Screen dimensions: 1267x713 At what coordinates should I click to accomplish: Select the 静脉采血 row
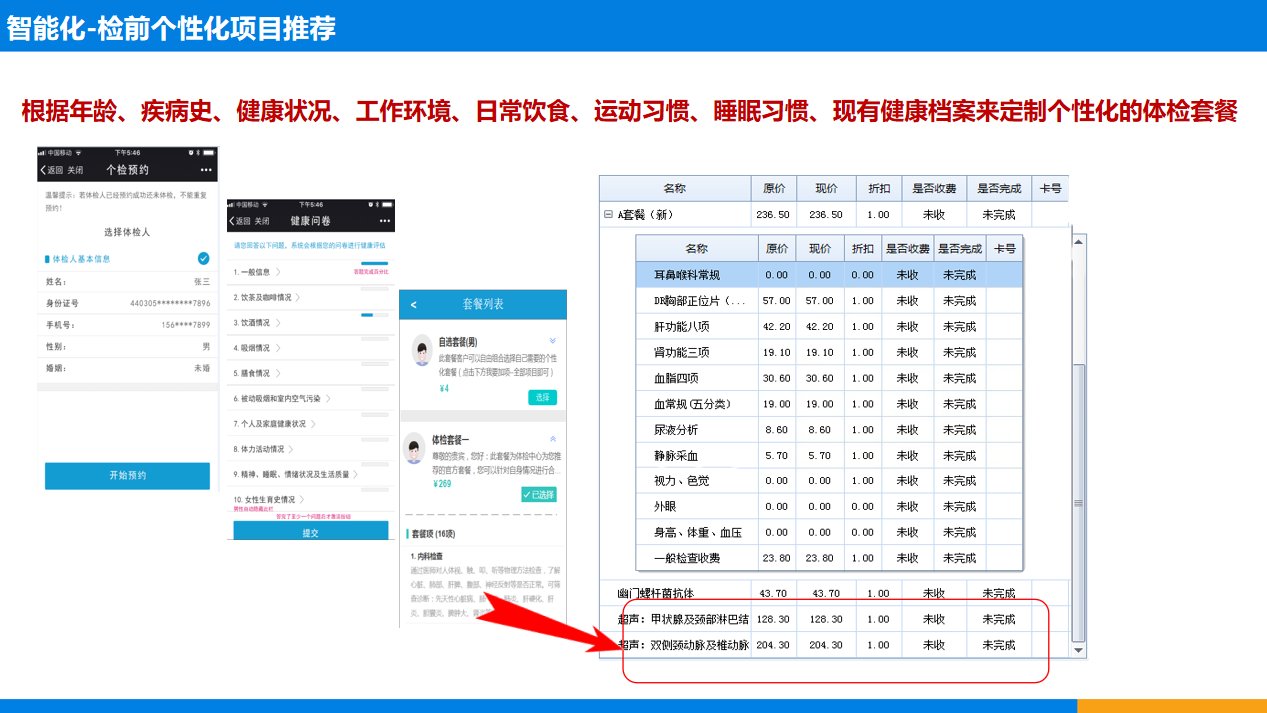[829, 455]
